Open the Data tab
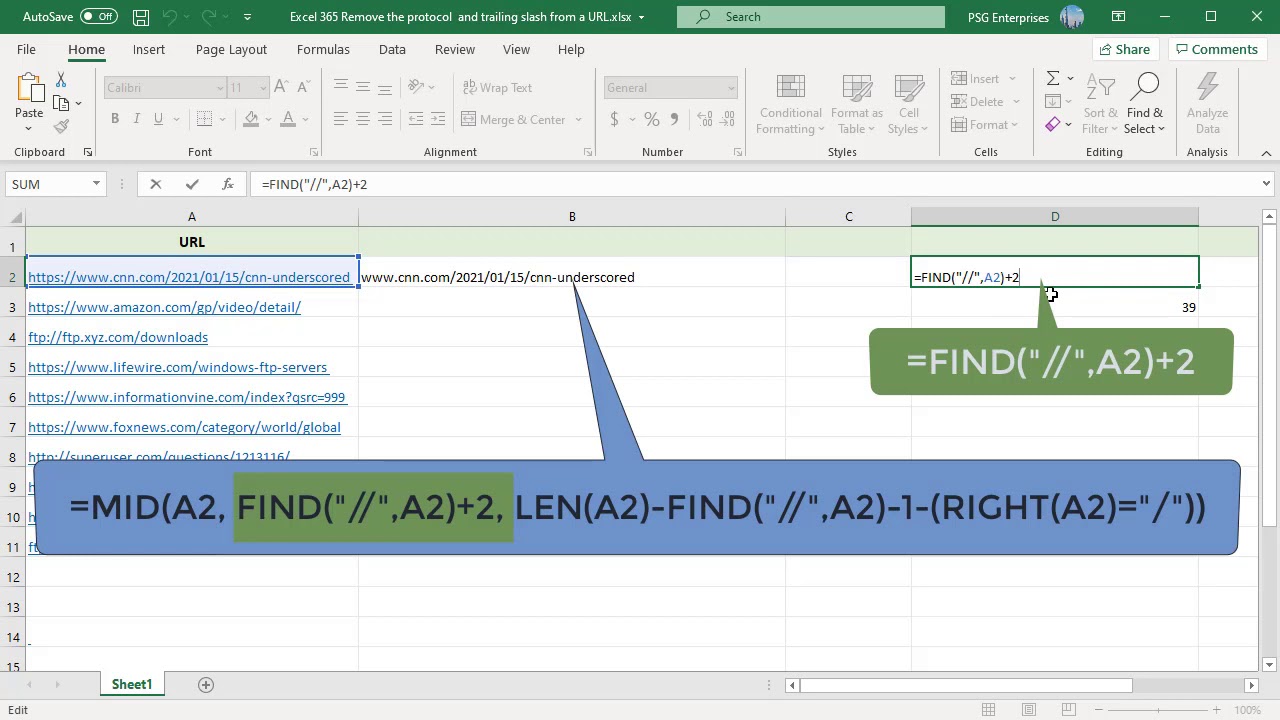Screen dimensions: 1280x720 (x=392, y=49)
